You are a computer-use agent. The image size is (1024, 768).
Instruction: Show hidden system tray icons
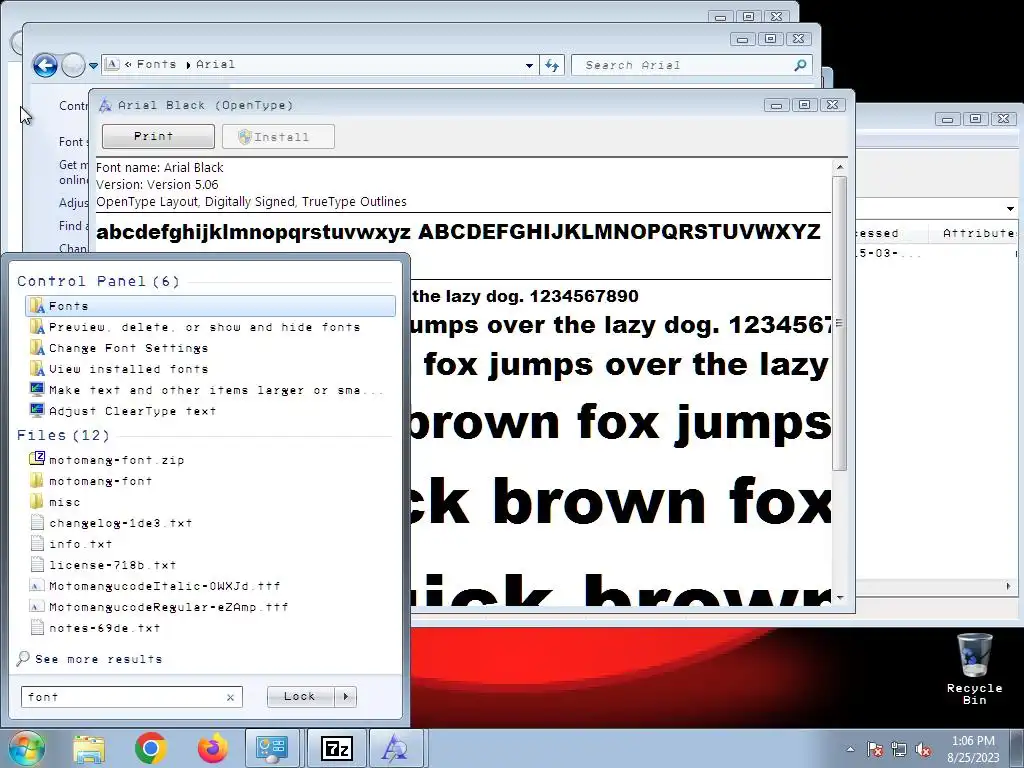[850, 749]
